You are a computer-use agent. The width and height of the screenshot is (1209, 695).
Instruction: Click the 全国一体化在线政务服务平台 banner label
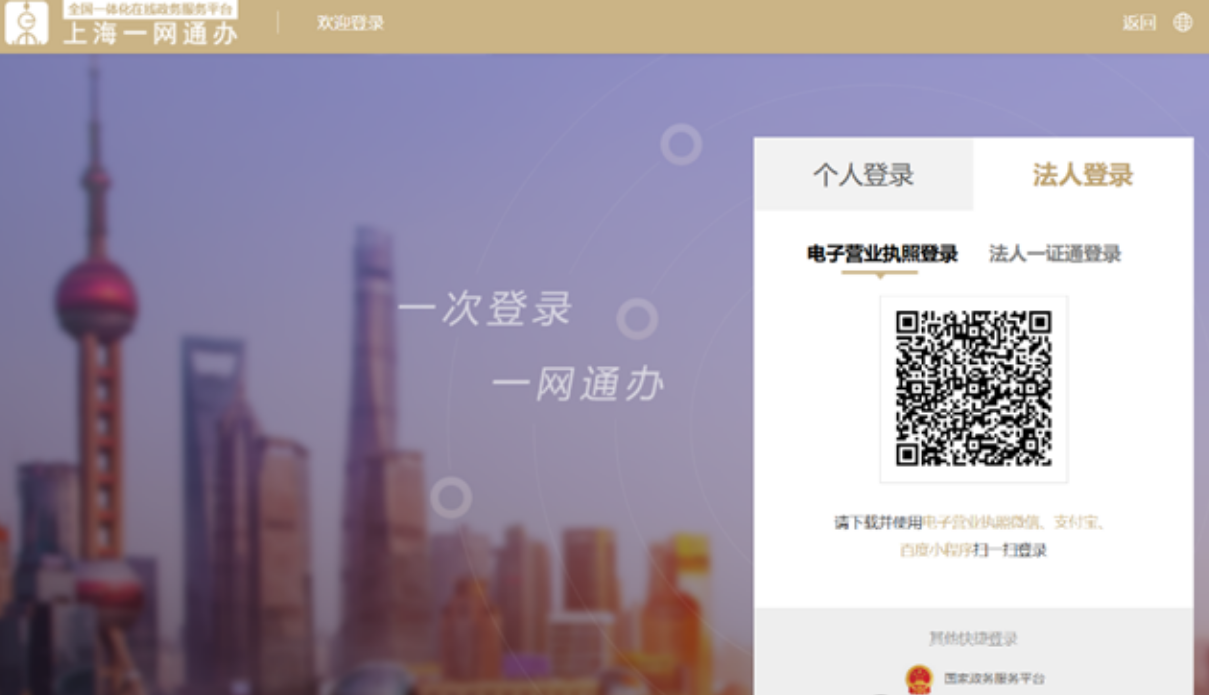[150, 9]
